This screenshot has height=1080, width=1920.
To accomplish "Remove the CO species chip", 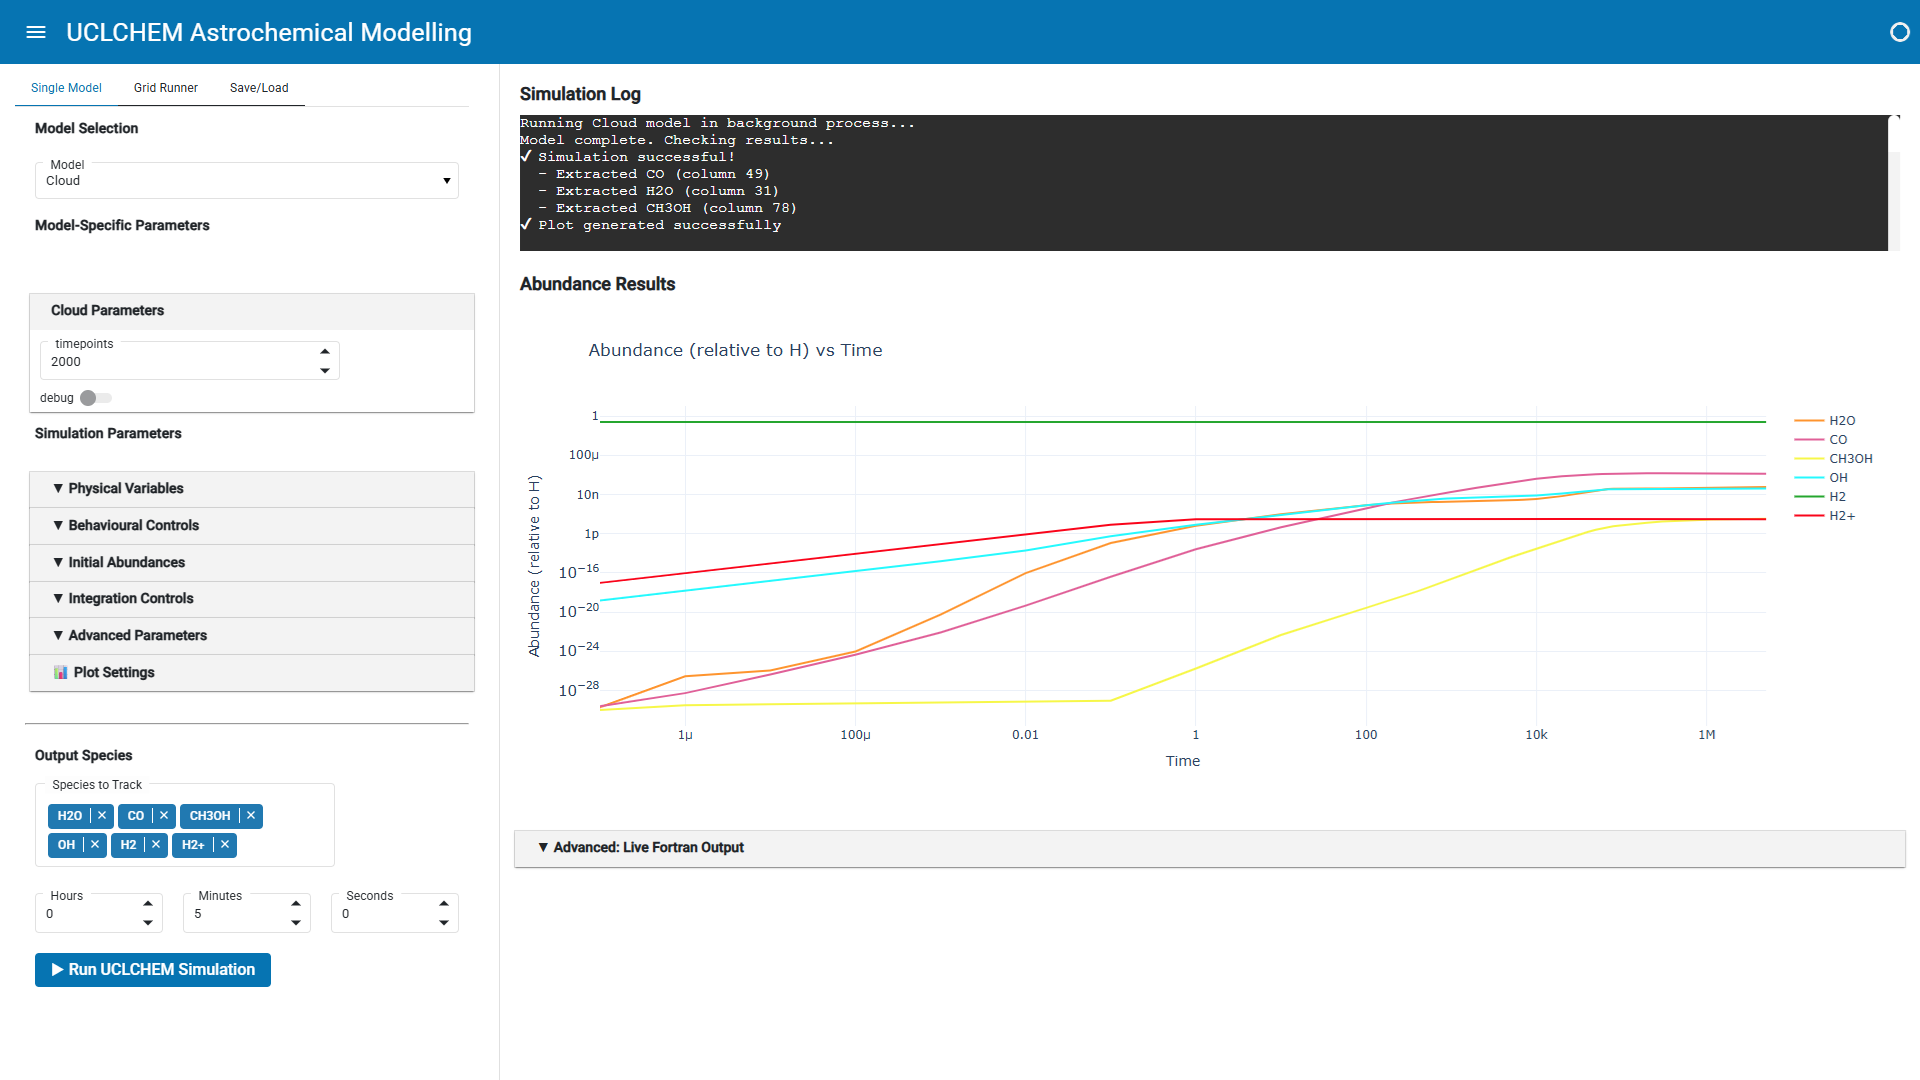I will (164, 816).
